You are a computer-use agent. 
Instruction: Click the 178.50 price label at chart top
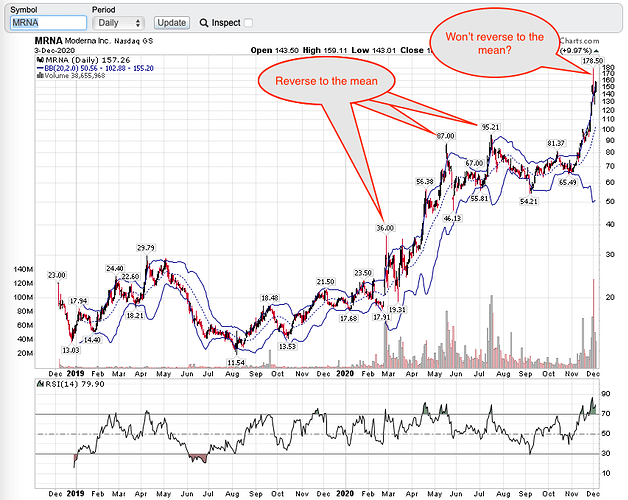pos(592,60)
